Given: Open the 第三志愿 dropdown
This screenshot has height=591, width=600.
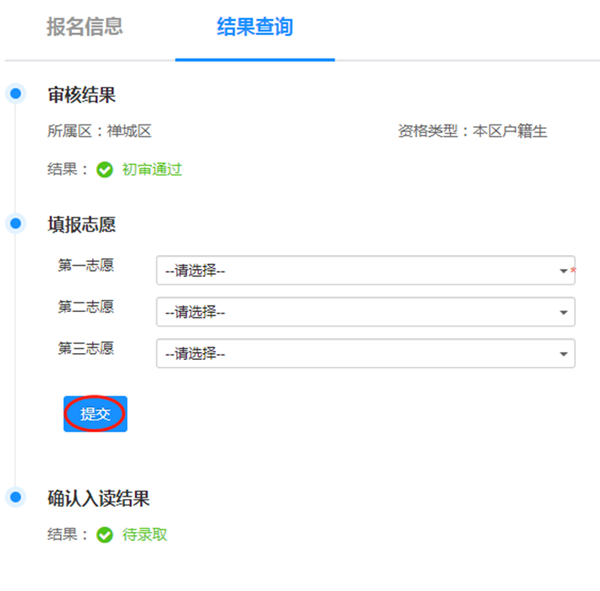Looking at the screenshot, I should pos(360,353).
